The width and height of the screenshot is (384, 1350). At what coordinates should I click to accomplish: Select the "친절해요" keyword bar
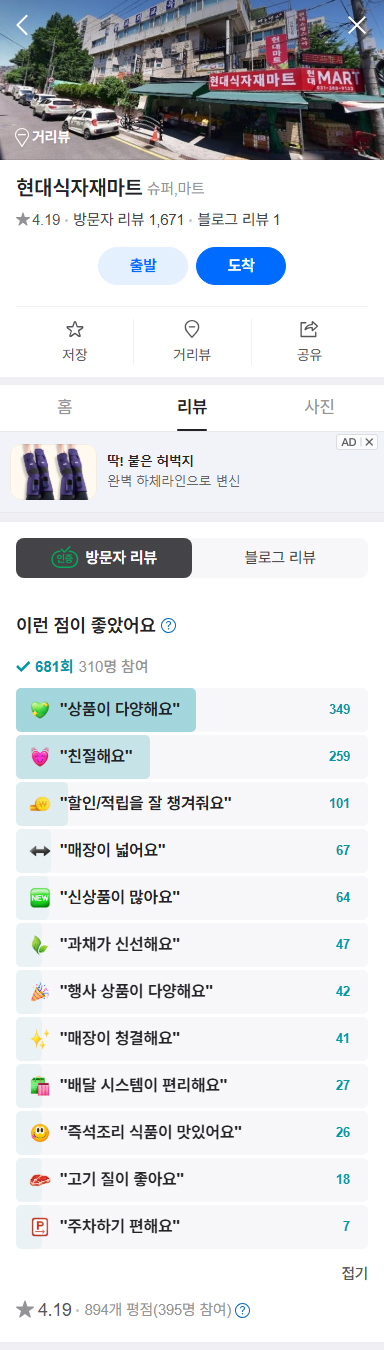[192, 757]
